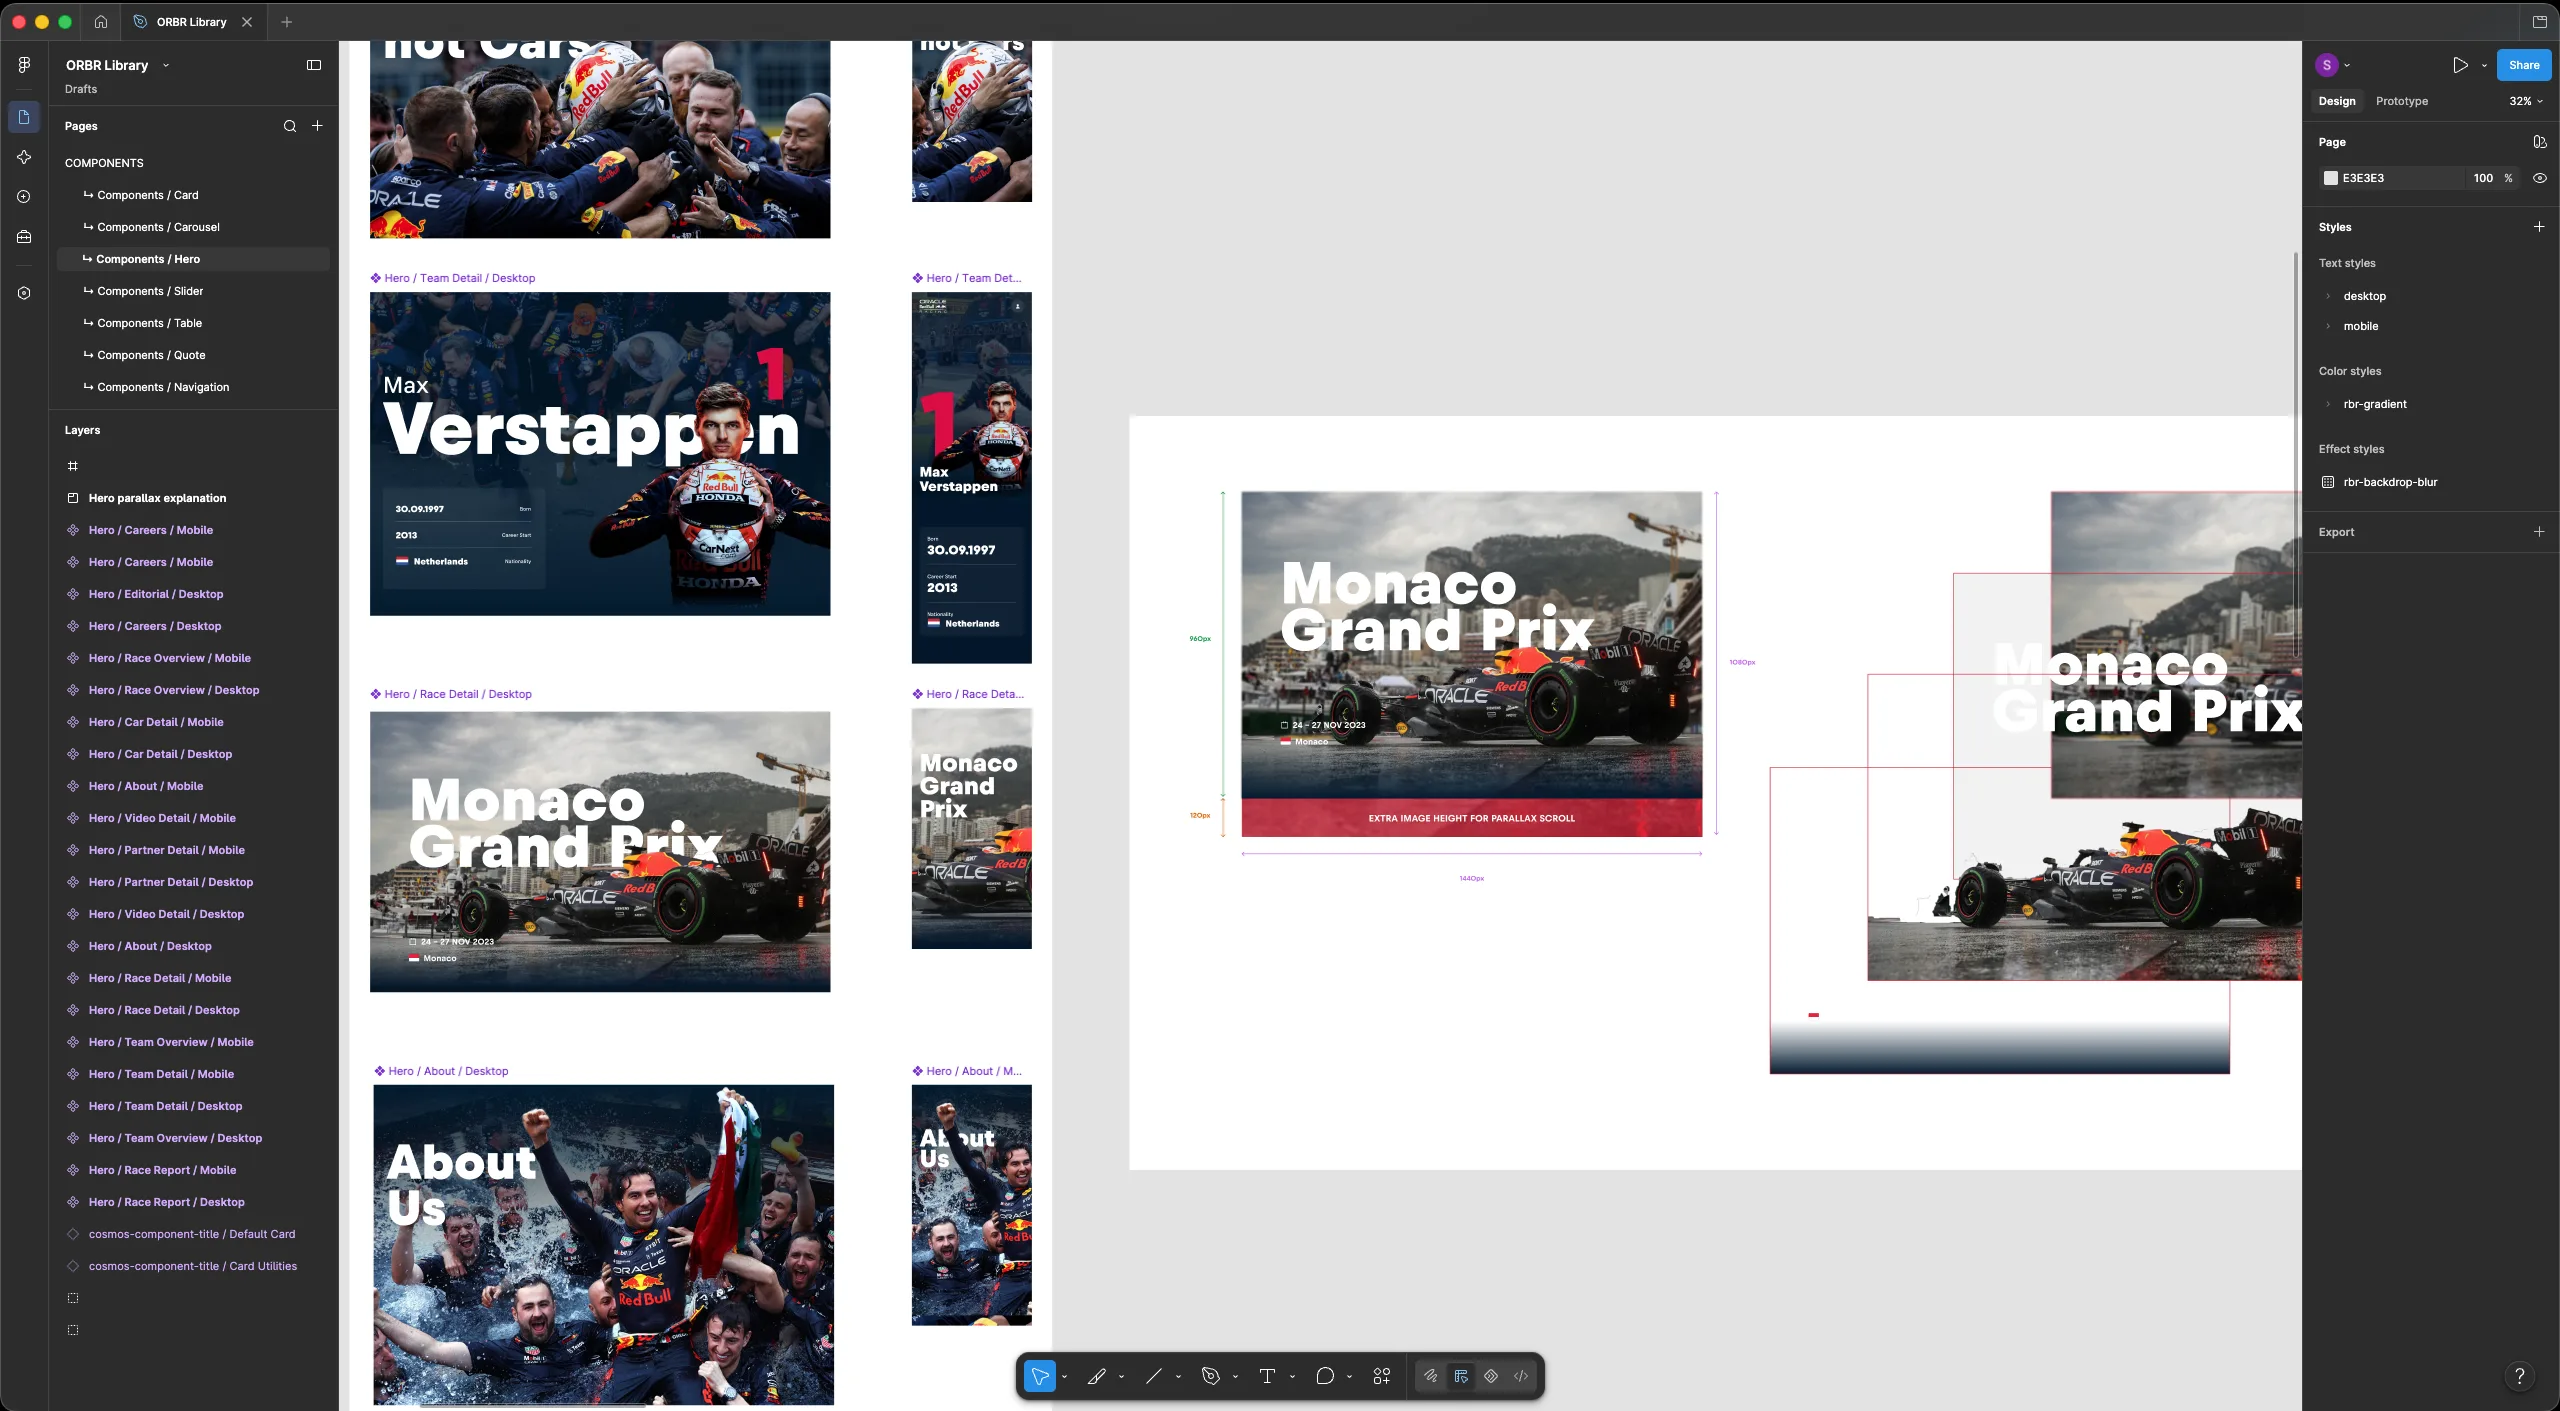Open the help question mark button

(2520, 1376)
